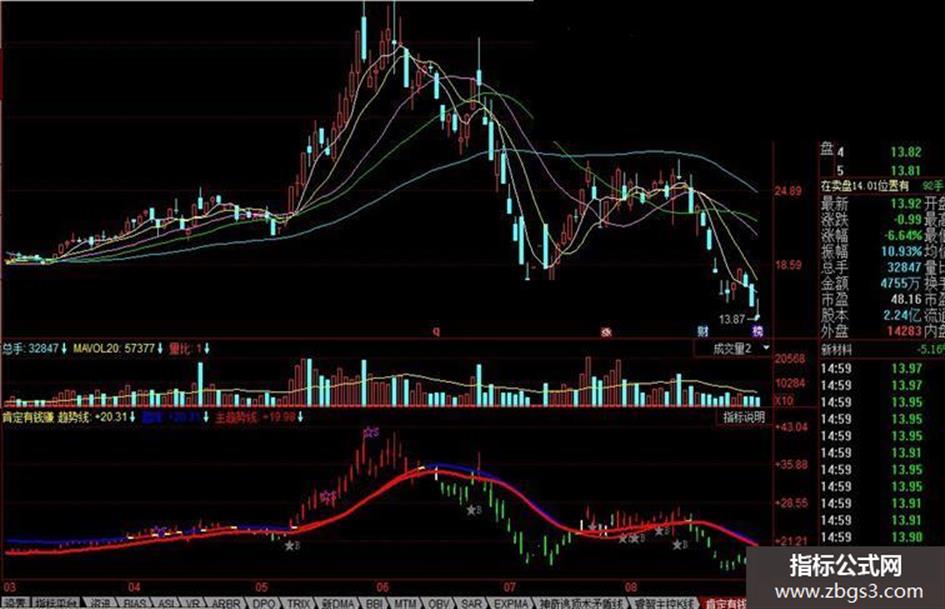
Task: Click the down arrow after 主趋势线 +19.98
Action: click(x=300, y=417)
